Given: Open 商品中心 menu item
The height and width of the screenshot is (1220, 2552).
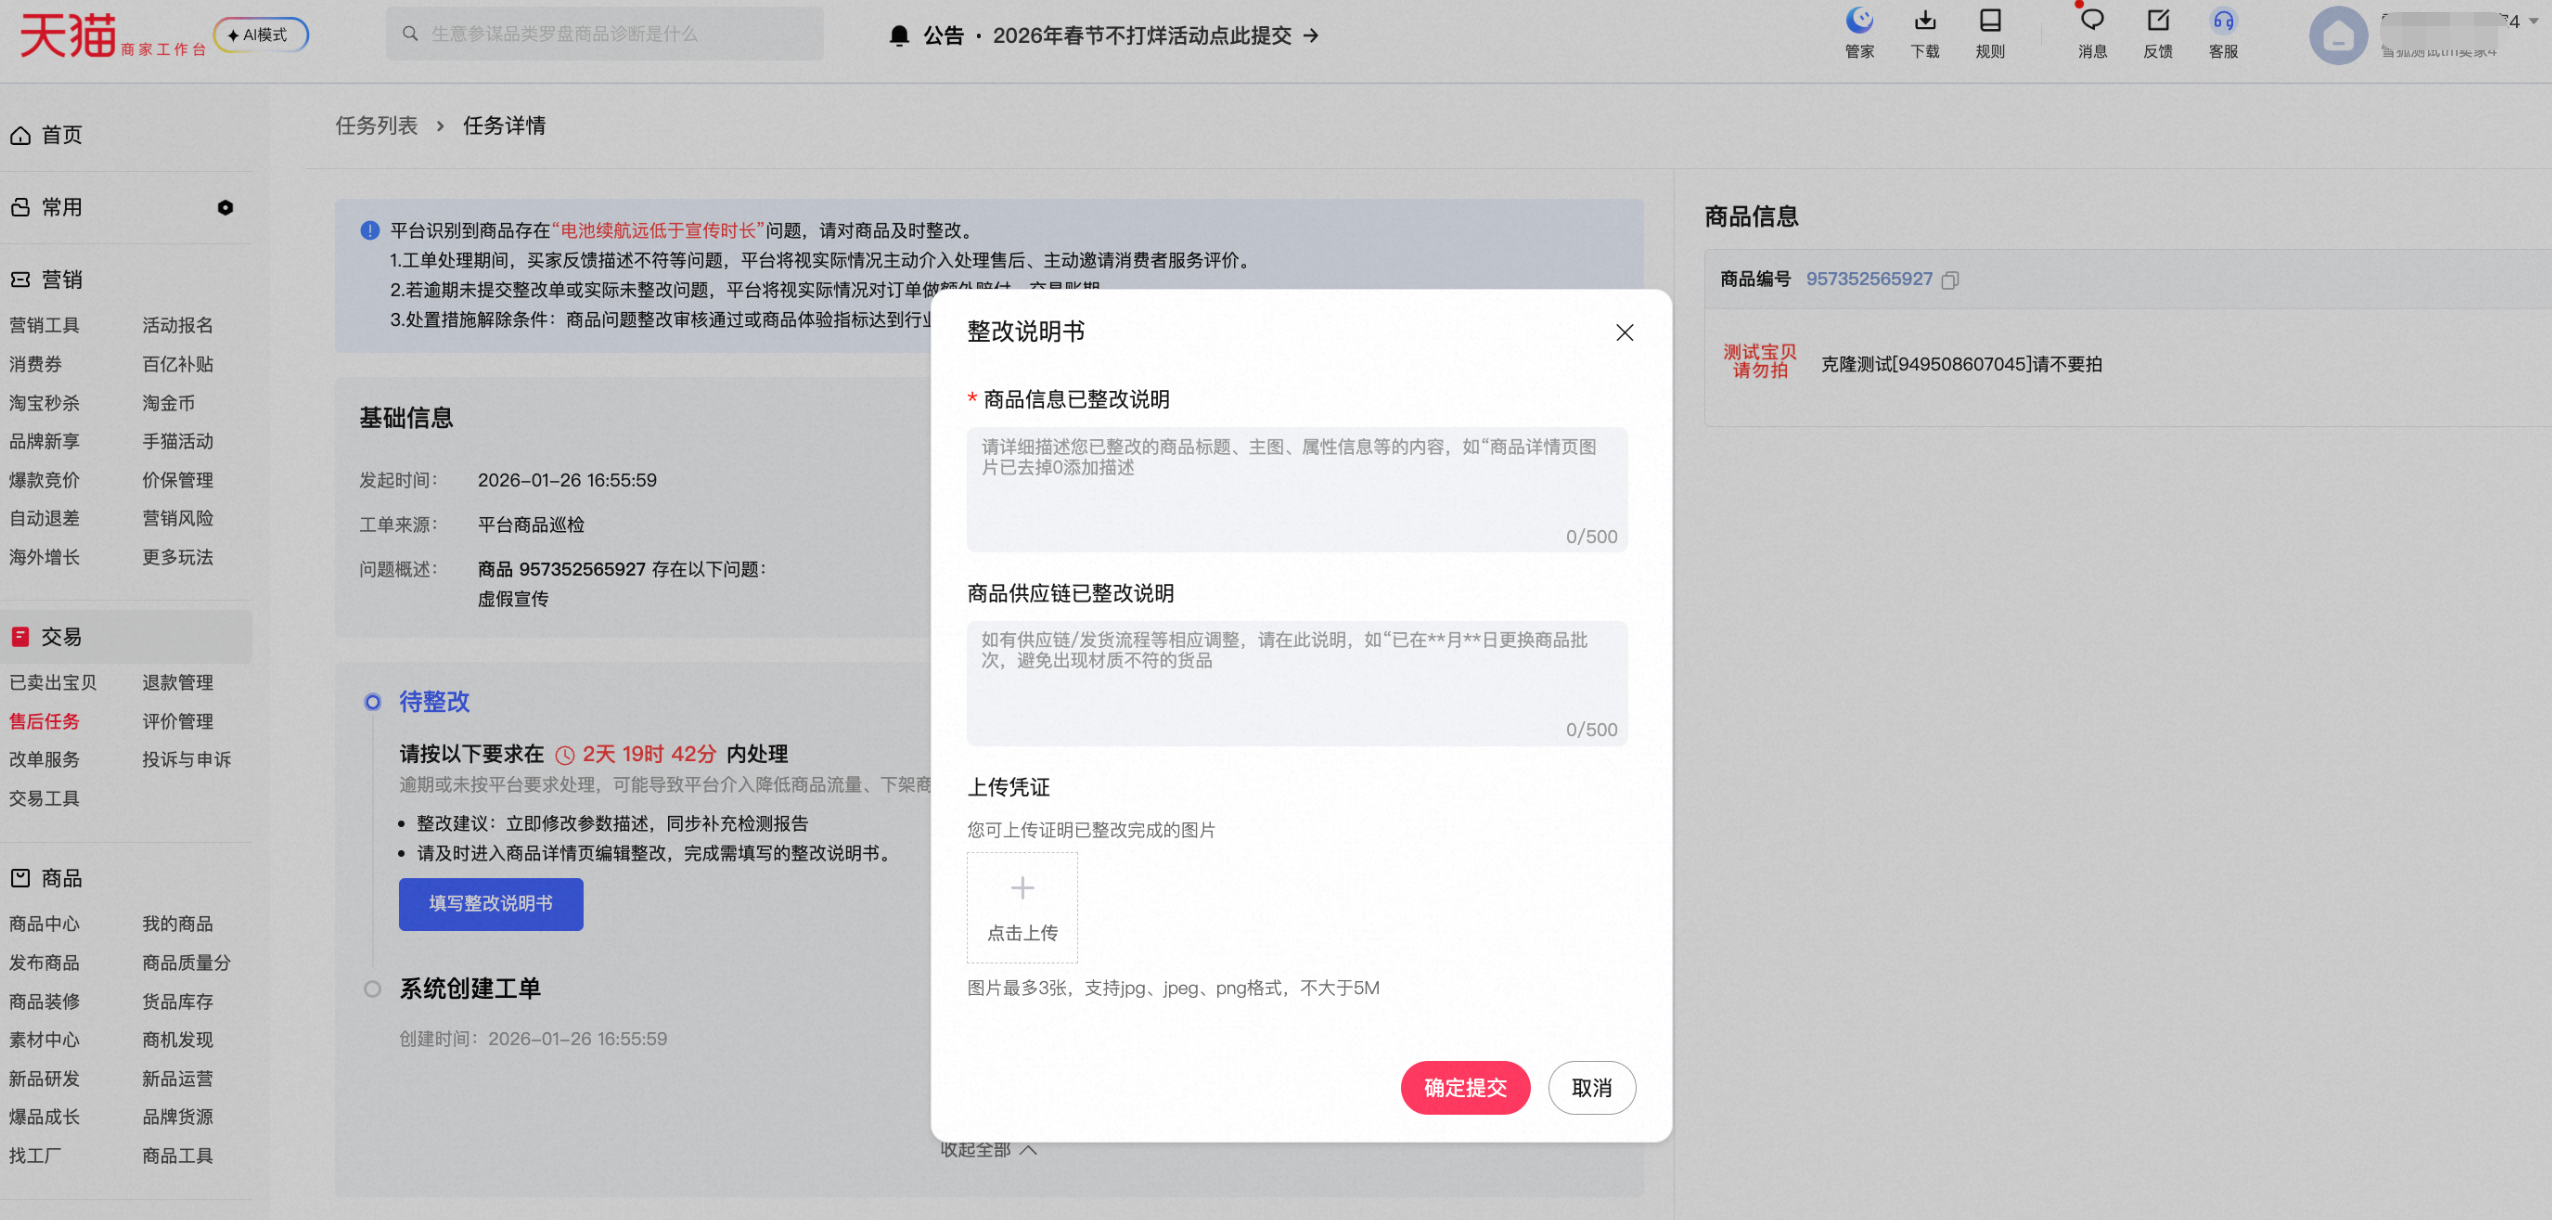Looking at the screenshot, I should [x=44, y=924].
